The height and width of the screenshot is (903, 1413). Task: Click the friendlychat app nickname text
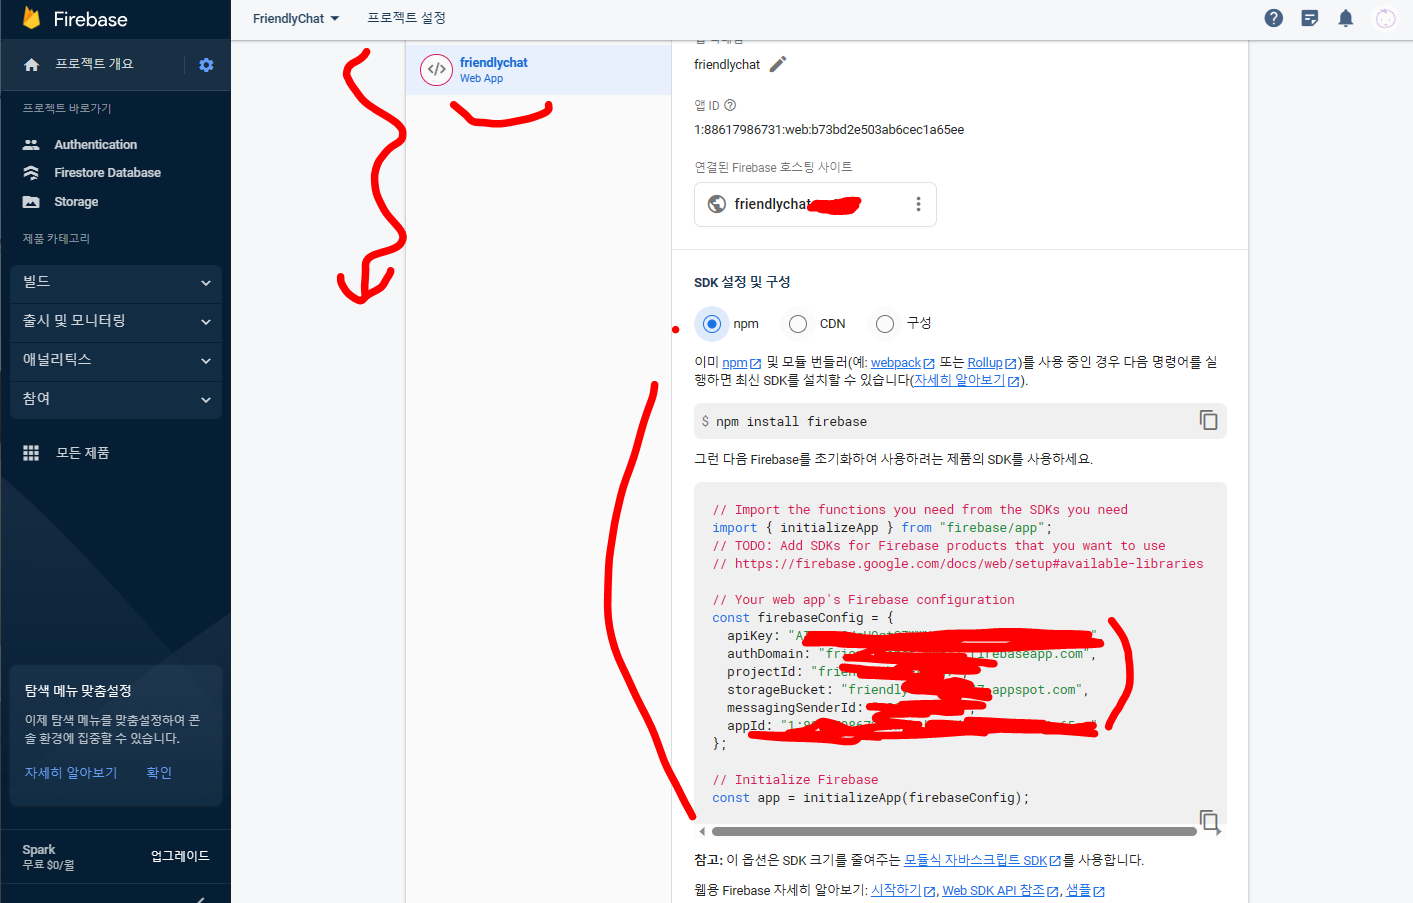point(727,64)
